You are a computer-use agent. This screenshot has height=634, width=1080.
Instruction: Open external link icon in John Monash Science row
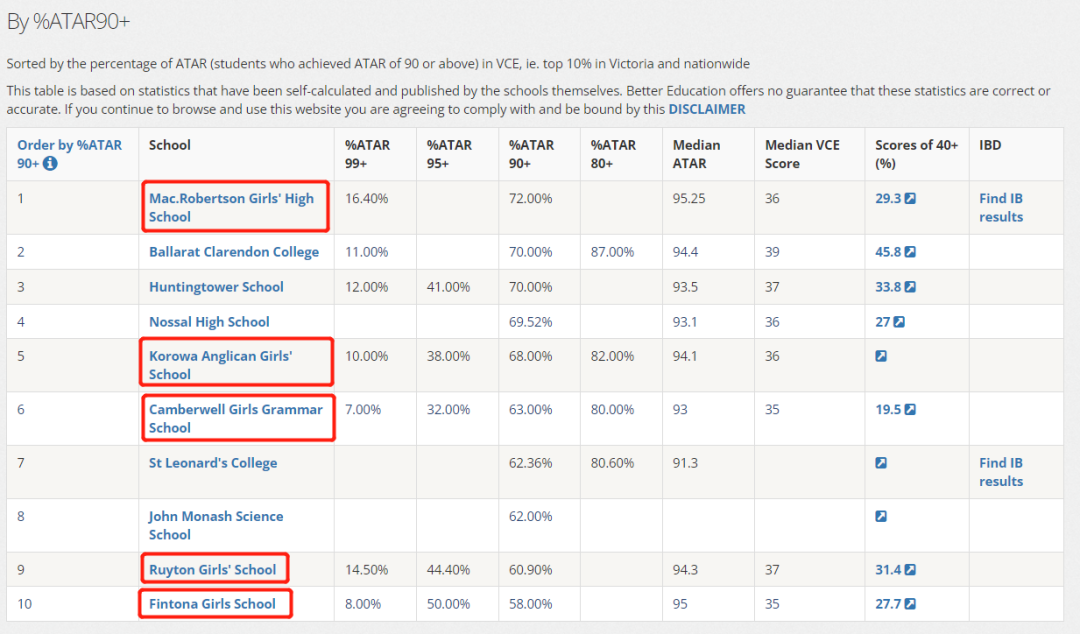(881, 516)
